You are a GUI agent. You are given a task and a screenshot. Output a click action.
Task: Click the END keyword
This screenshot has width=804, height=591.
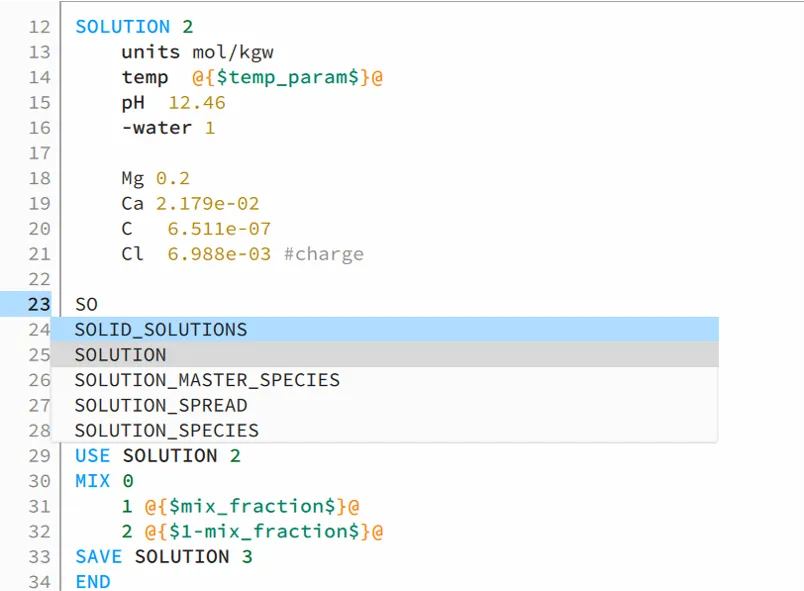(x=93, y=582)
